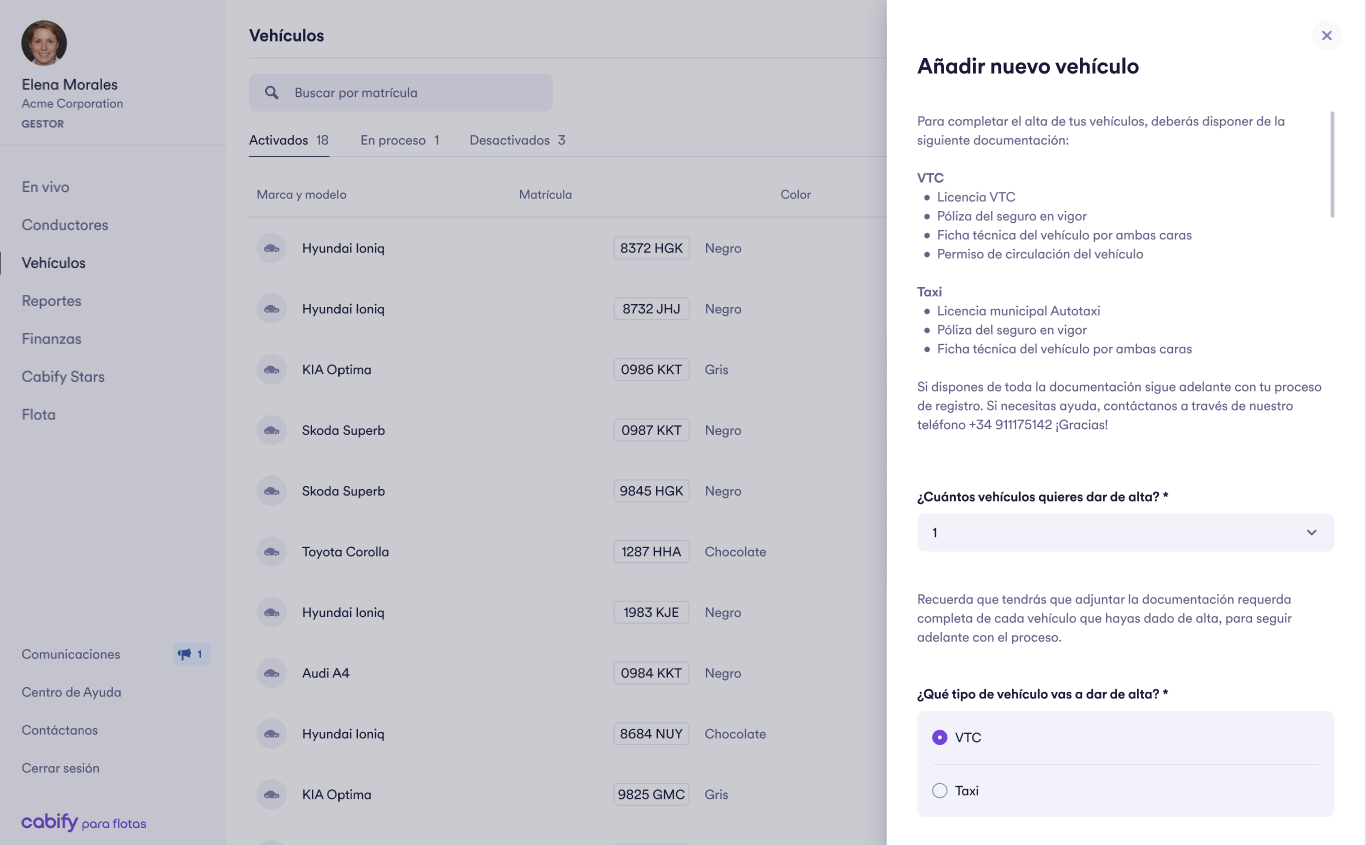
Task: Click the Matrícula column header
Action: coord(545,195)
